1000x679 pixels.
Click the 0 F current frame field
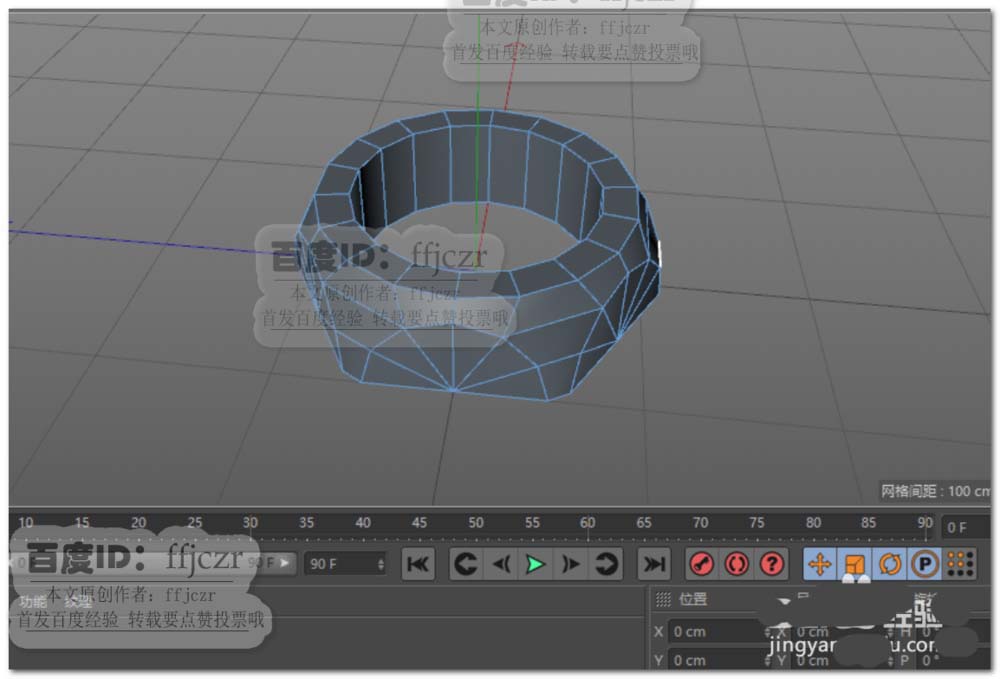tap(965, 527)
